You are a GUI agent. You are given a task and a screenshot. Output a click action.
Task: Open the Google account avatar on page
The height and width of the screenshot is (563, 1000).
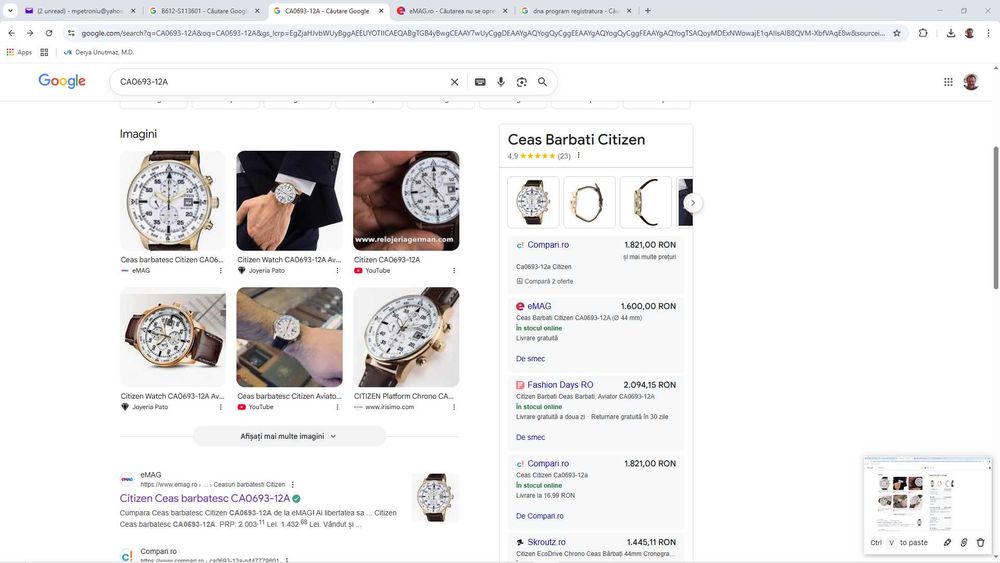(x=971, y=82)
